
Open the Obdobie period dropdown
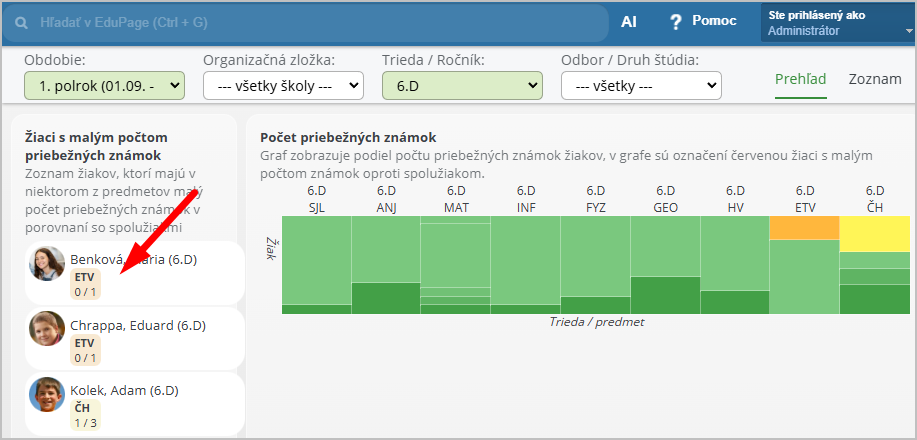(105, 86)
